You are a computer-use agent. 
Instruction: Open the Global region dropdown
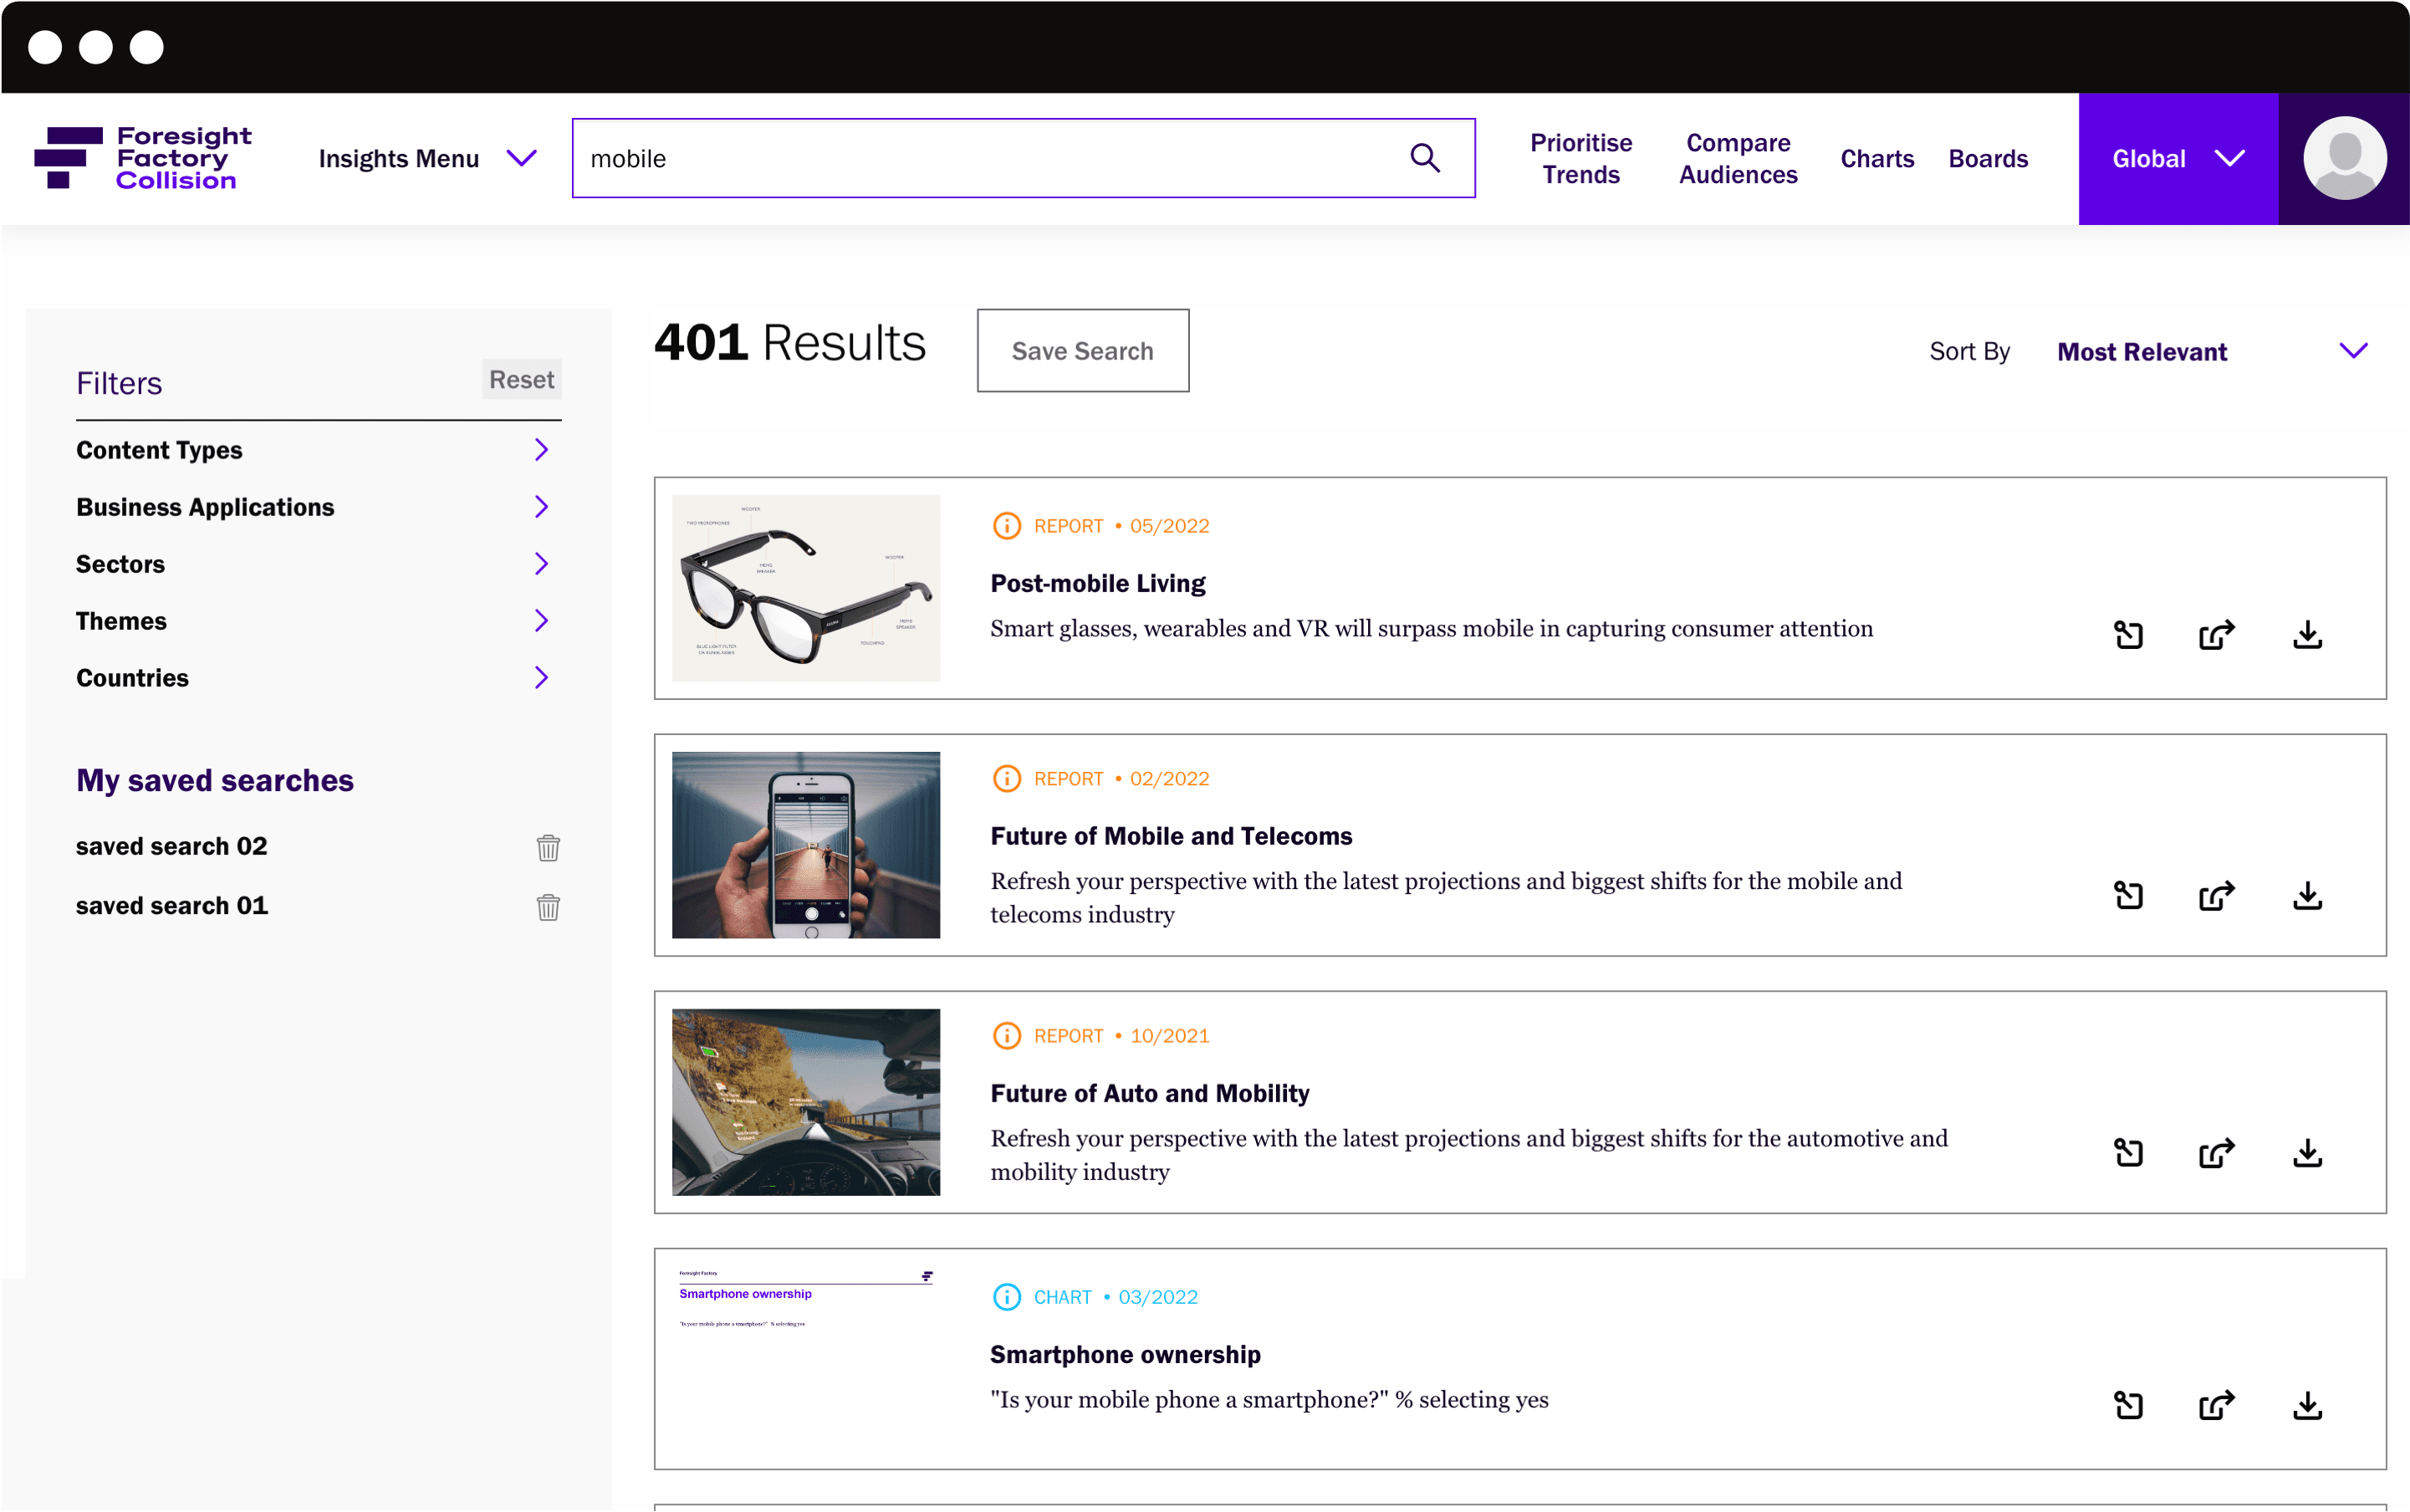[x=2177, y=159]
